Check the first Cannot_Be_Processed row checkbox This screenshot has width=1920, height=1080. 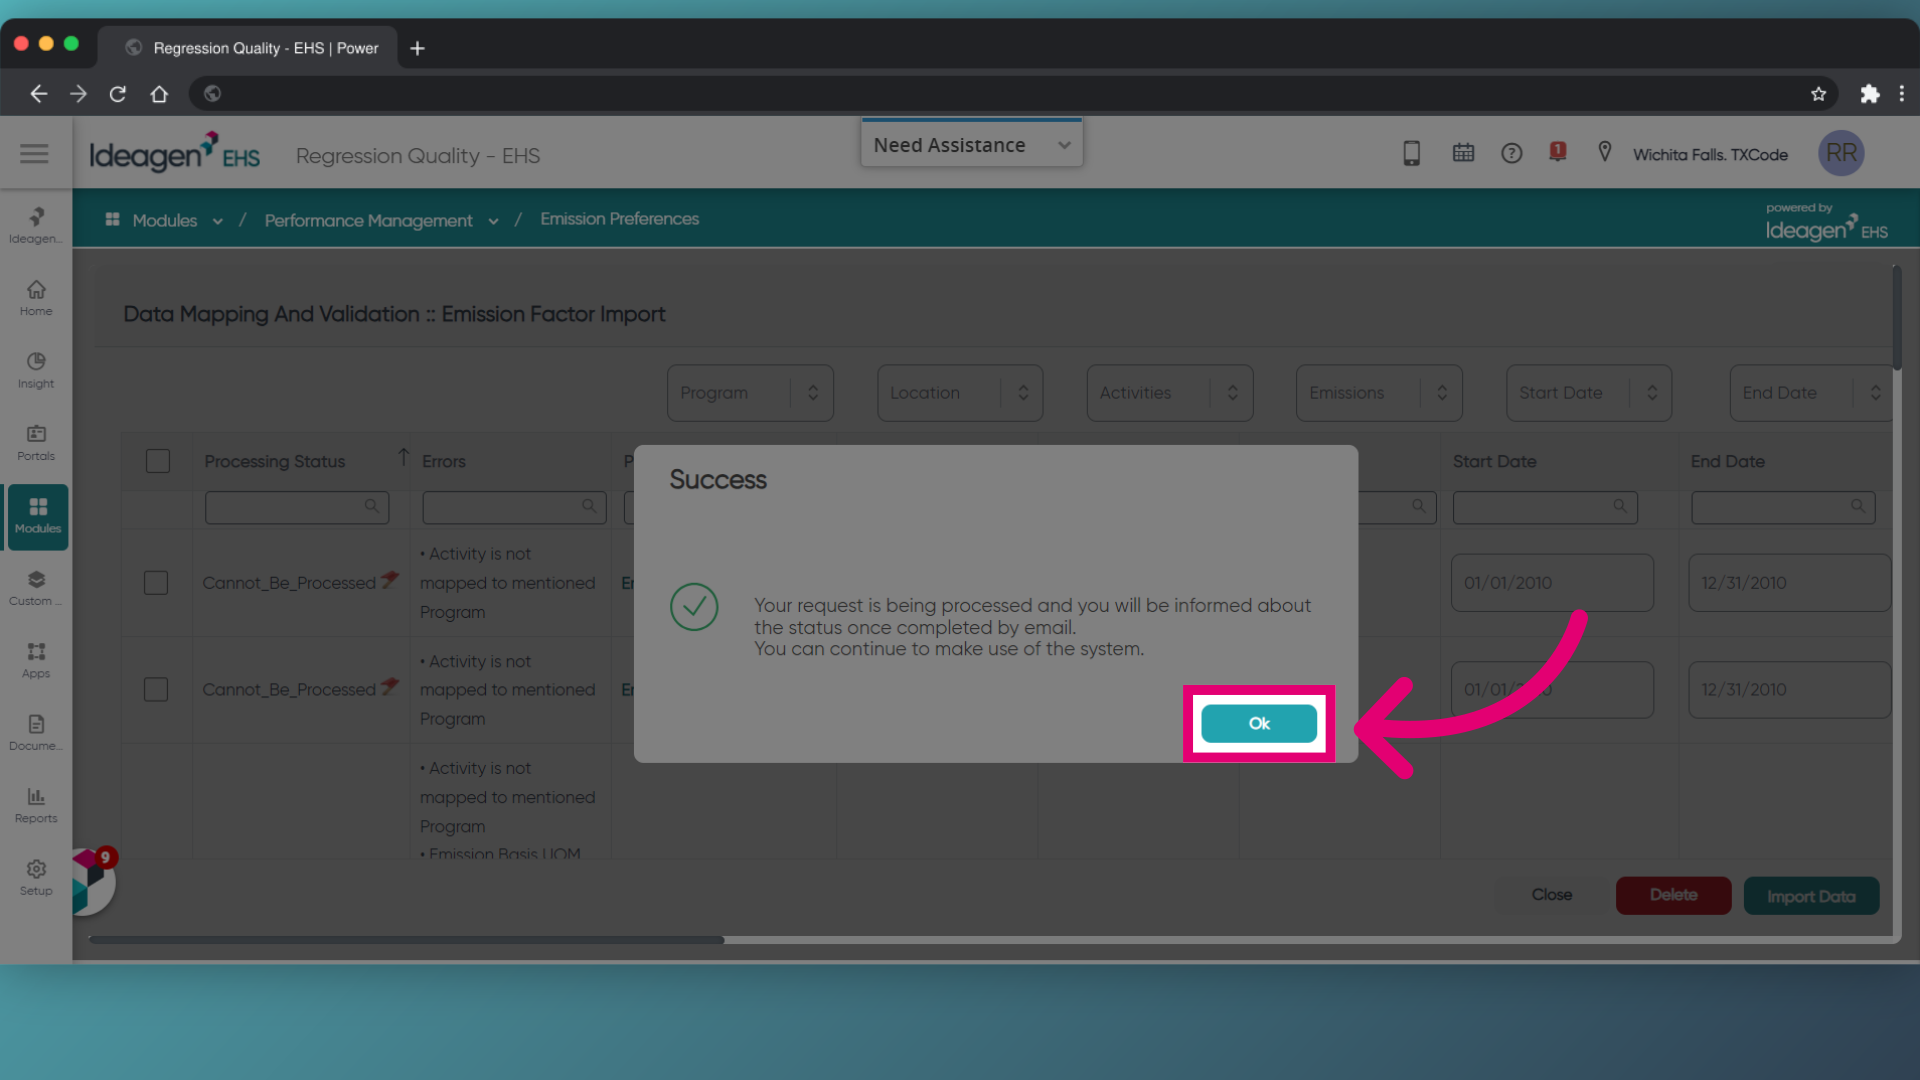coord(156,583)
